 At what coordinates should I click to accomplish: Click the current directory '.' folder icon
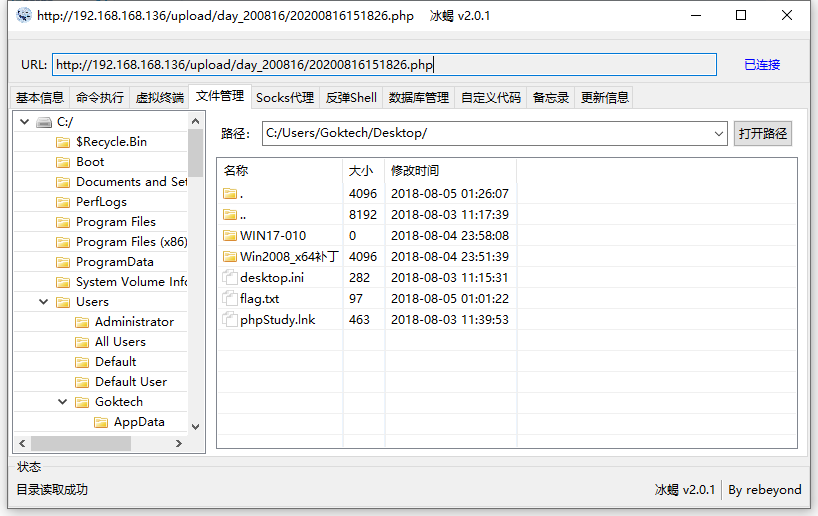coord(230,194)
